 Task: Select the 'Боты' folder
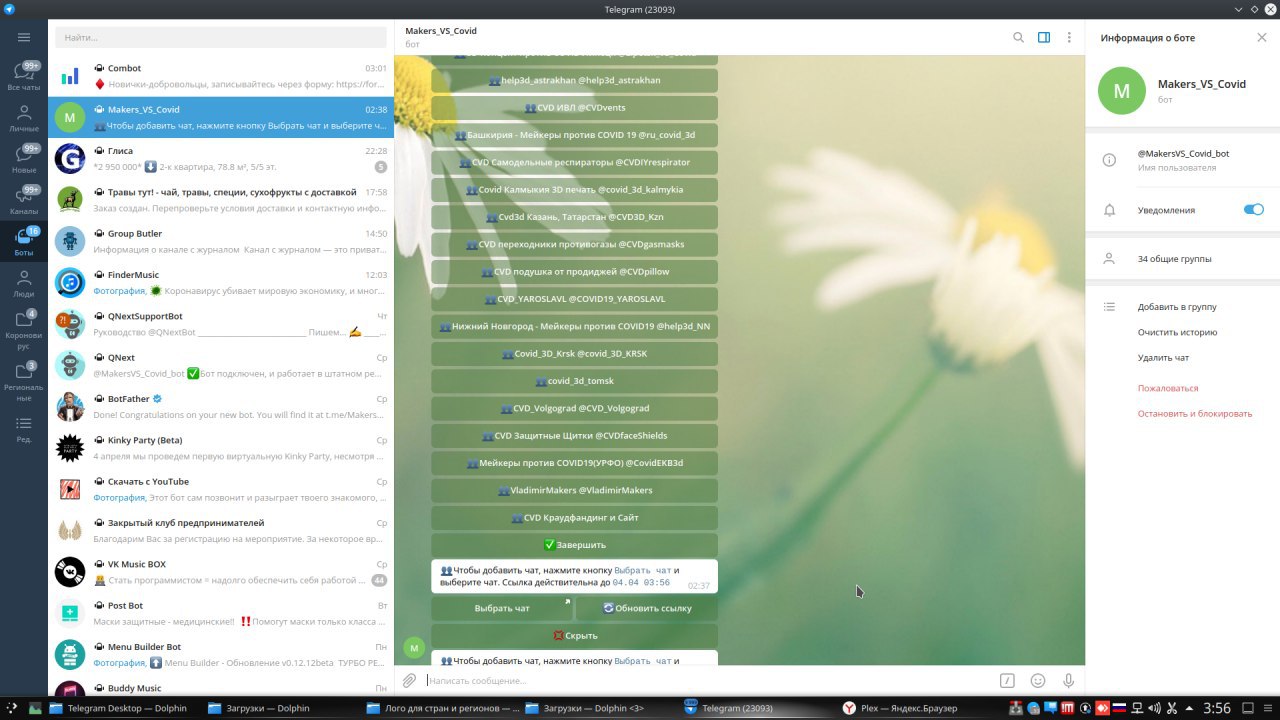coord(24,242)
